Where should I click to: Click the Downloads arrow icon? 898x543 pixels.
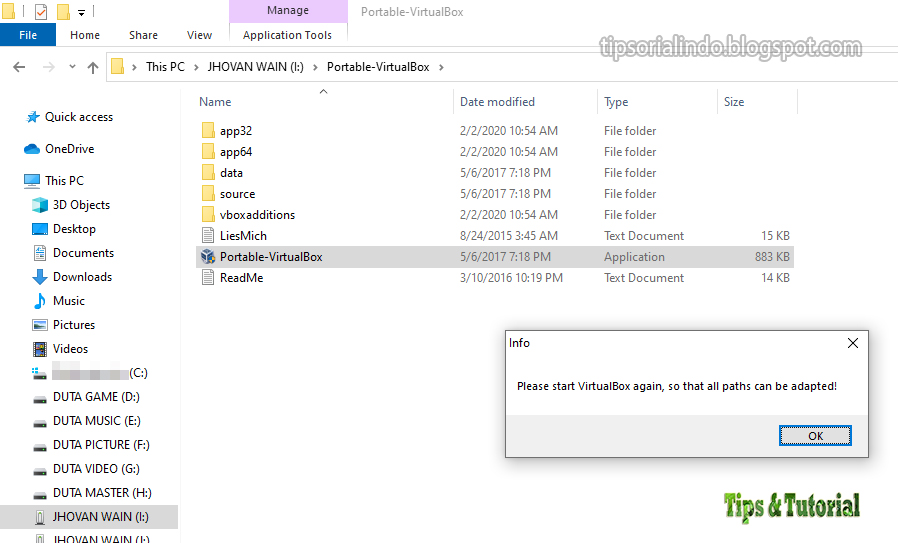(x=40, y=277)
